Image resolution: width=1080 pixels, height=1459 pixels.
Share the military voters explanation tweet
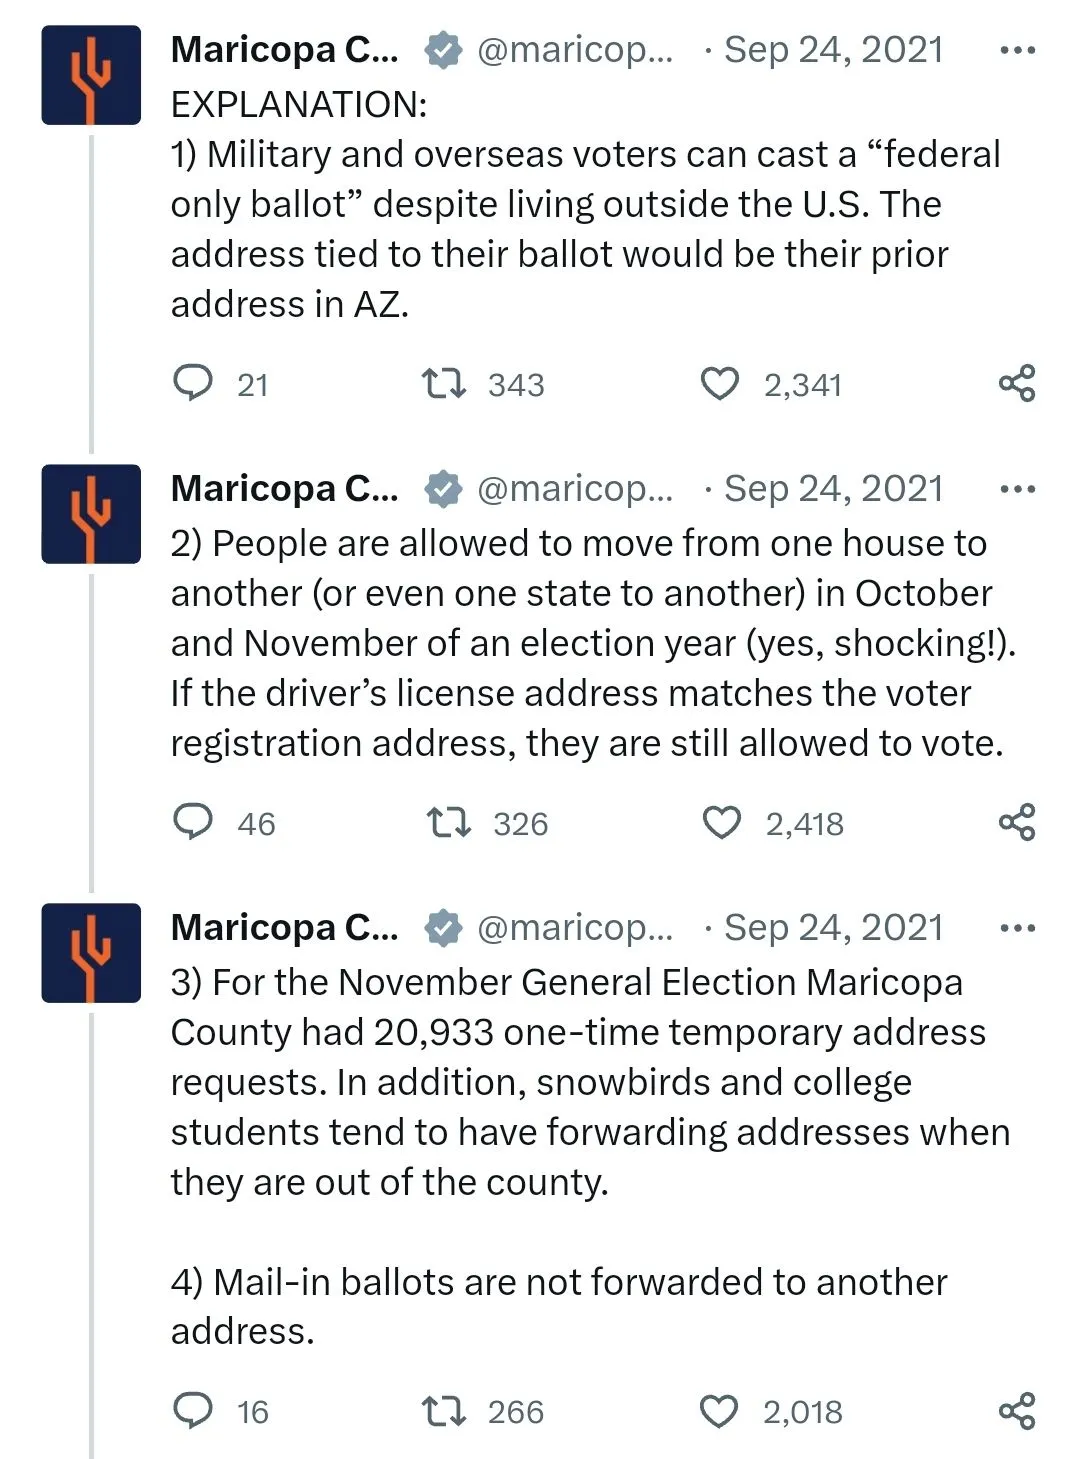point(1017,384)
